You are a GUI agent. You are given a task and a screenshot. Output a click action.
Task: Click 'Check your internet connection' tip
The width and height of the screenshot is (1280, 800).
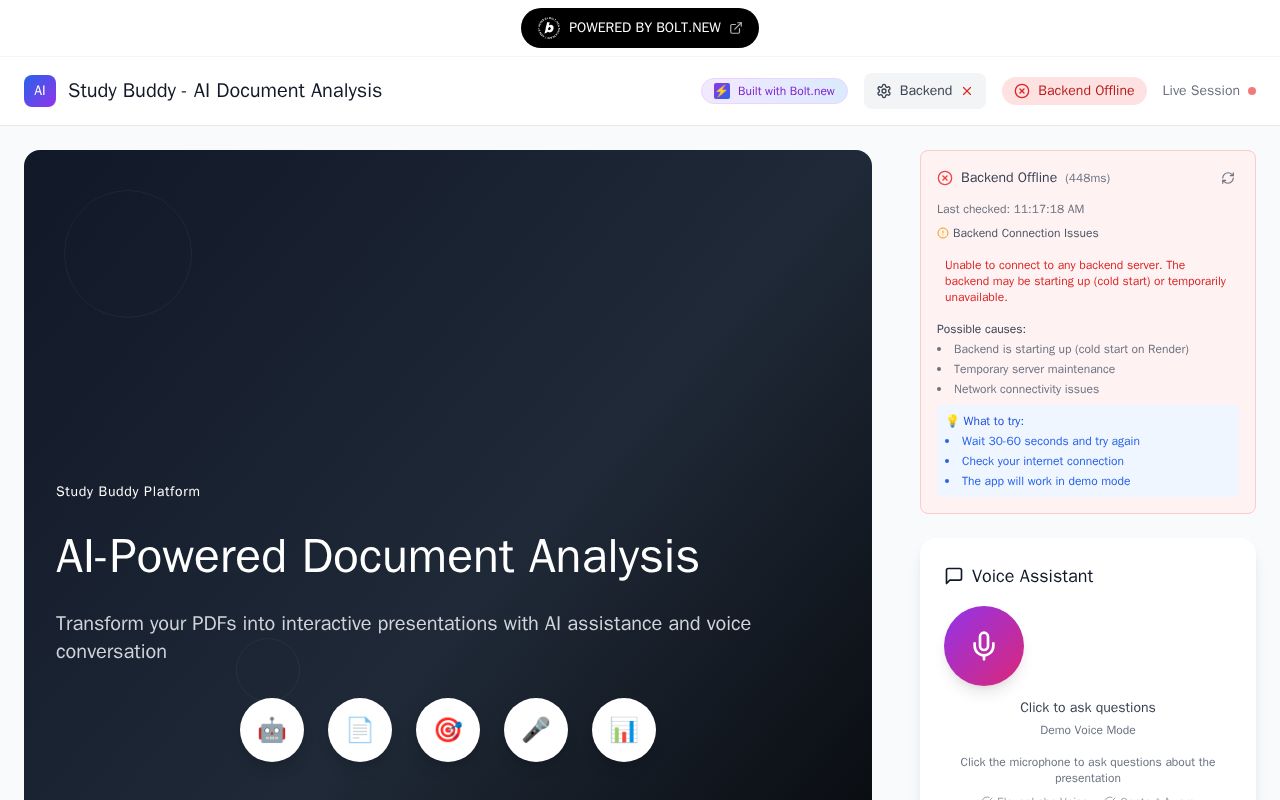click(1043, 461)
